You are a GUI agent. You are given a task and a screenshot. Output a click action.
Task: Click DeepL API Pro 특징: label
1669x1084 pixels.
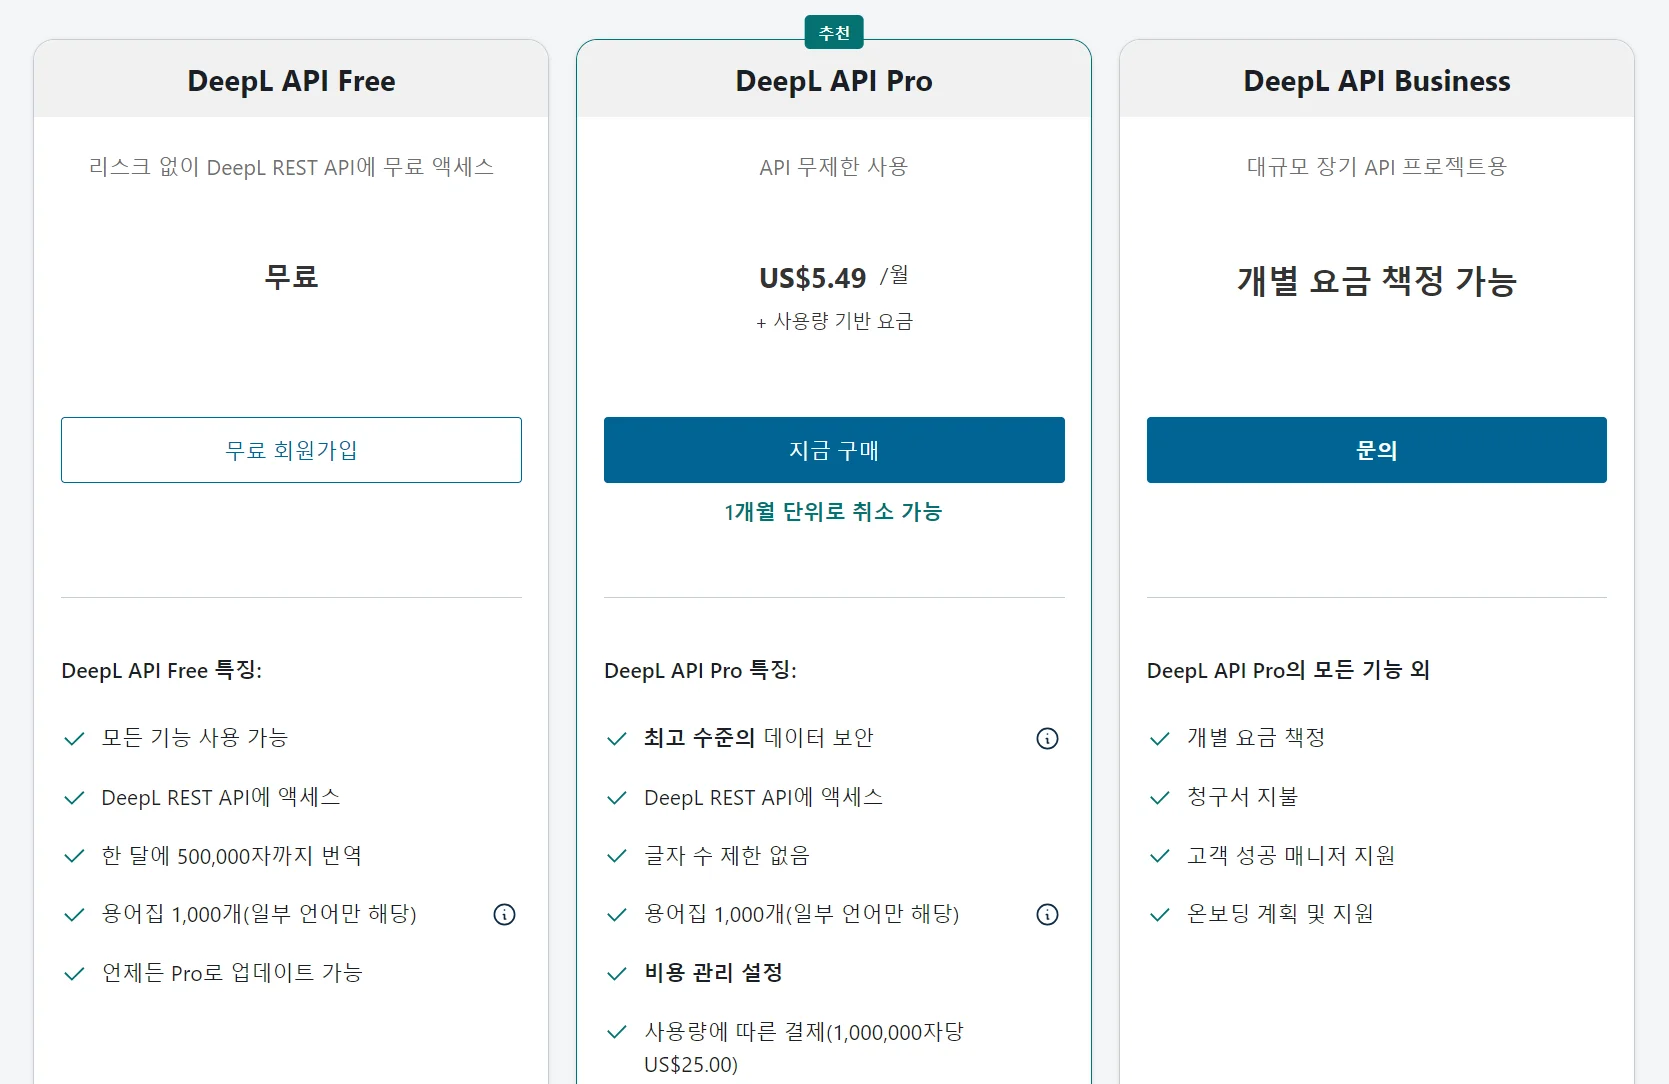pyautogui.click(x=701, y=670)
